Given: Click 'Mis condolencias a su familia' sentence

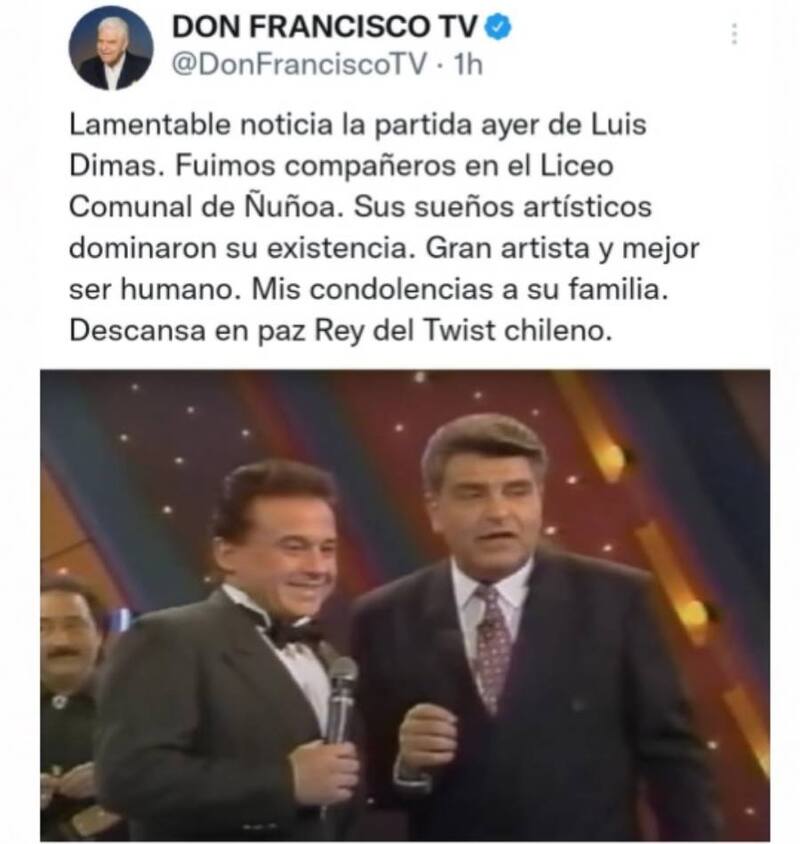Looking at the screenshot, I should click(x=460, y=289).
